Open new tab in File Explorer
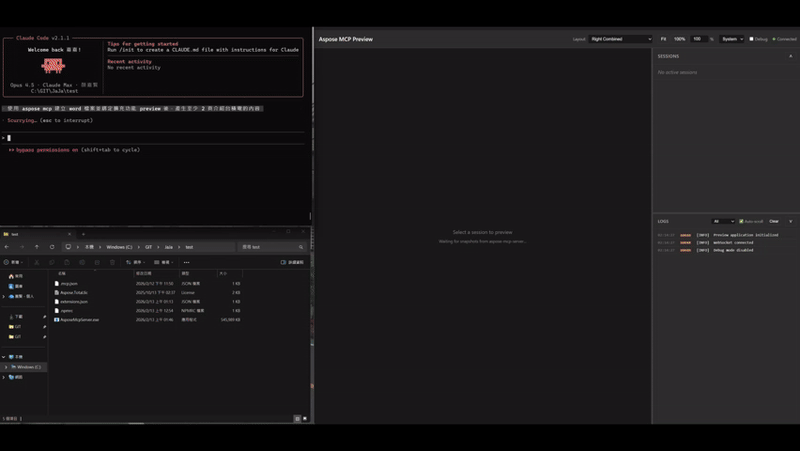Image resolution: width=800 pixels, height=451 pixels. 83,234
